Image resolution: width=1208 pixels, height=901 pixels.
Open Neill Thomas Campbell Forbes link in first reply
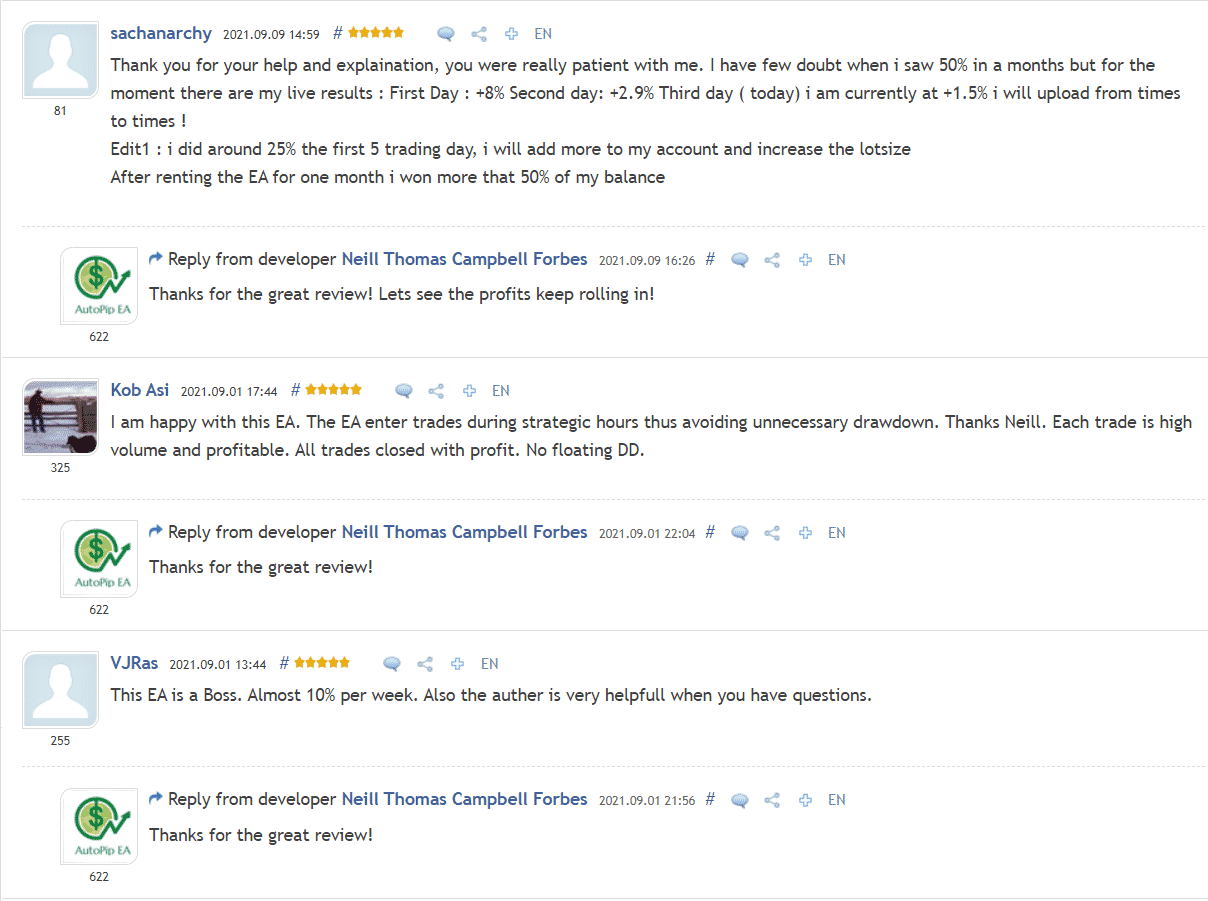tap(464, 259)
